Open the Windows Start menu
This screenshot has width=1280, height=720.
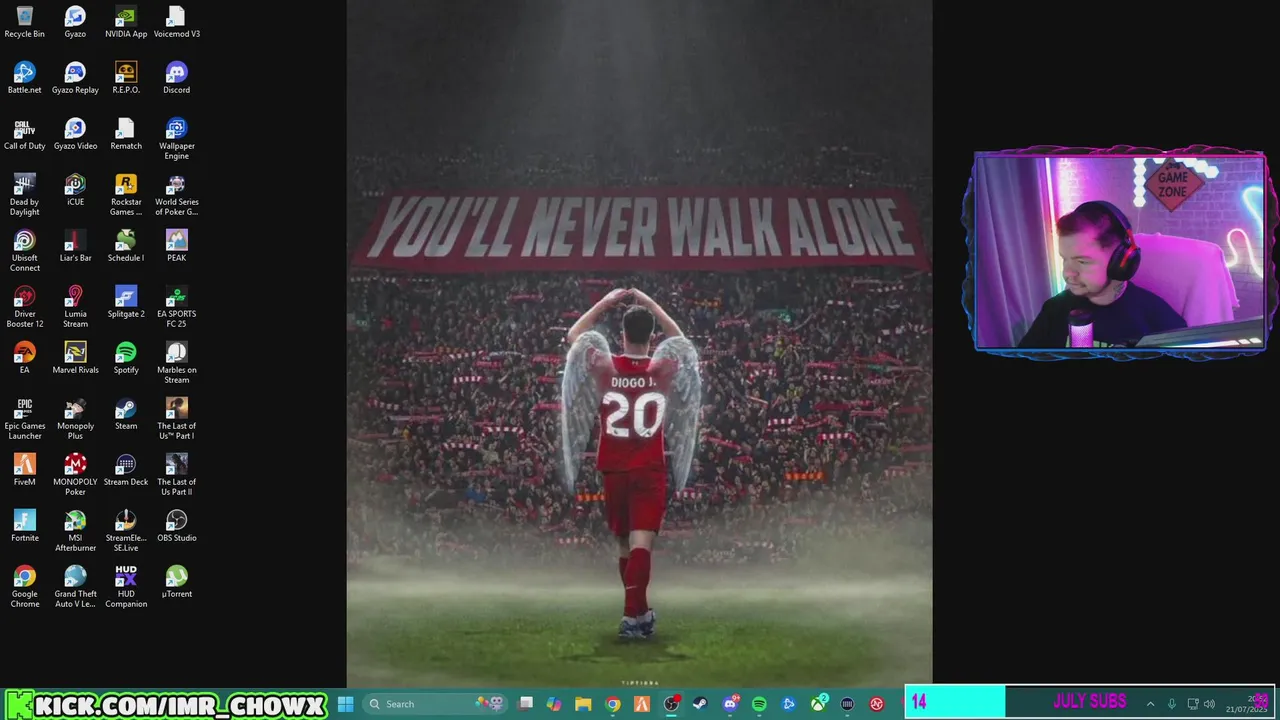tap(345, 704)
